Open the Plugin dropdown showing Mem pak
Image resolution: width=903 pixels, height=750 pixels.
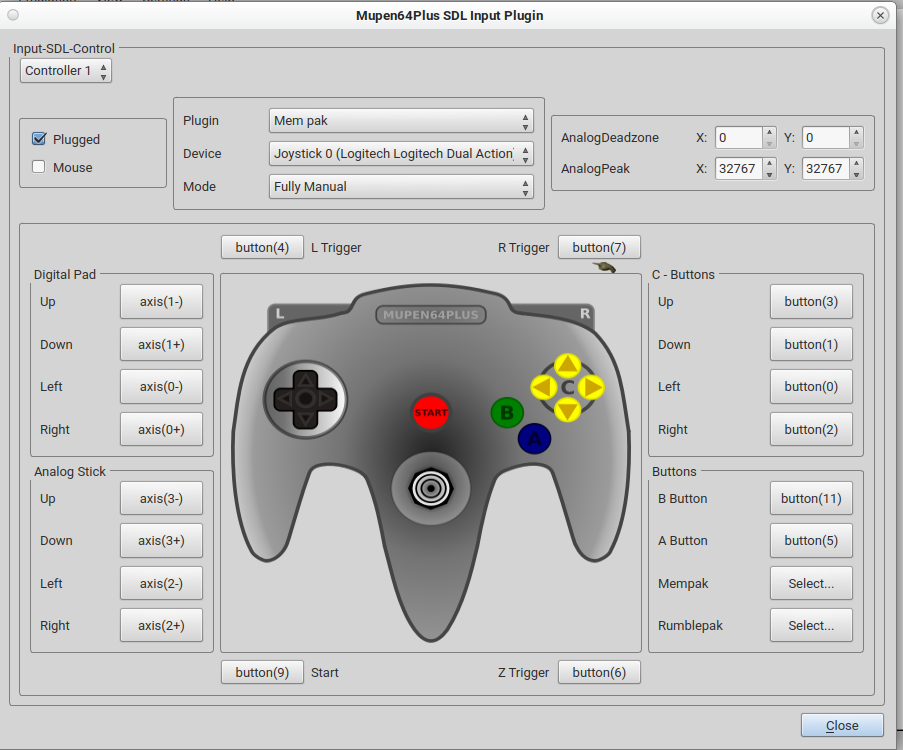tap(400, 120)
